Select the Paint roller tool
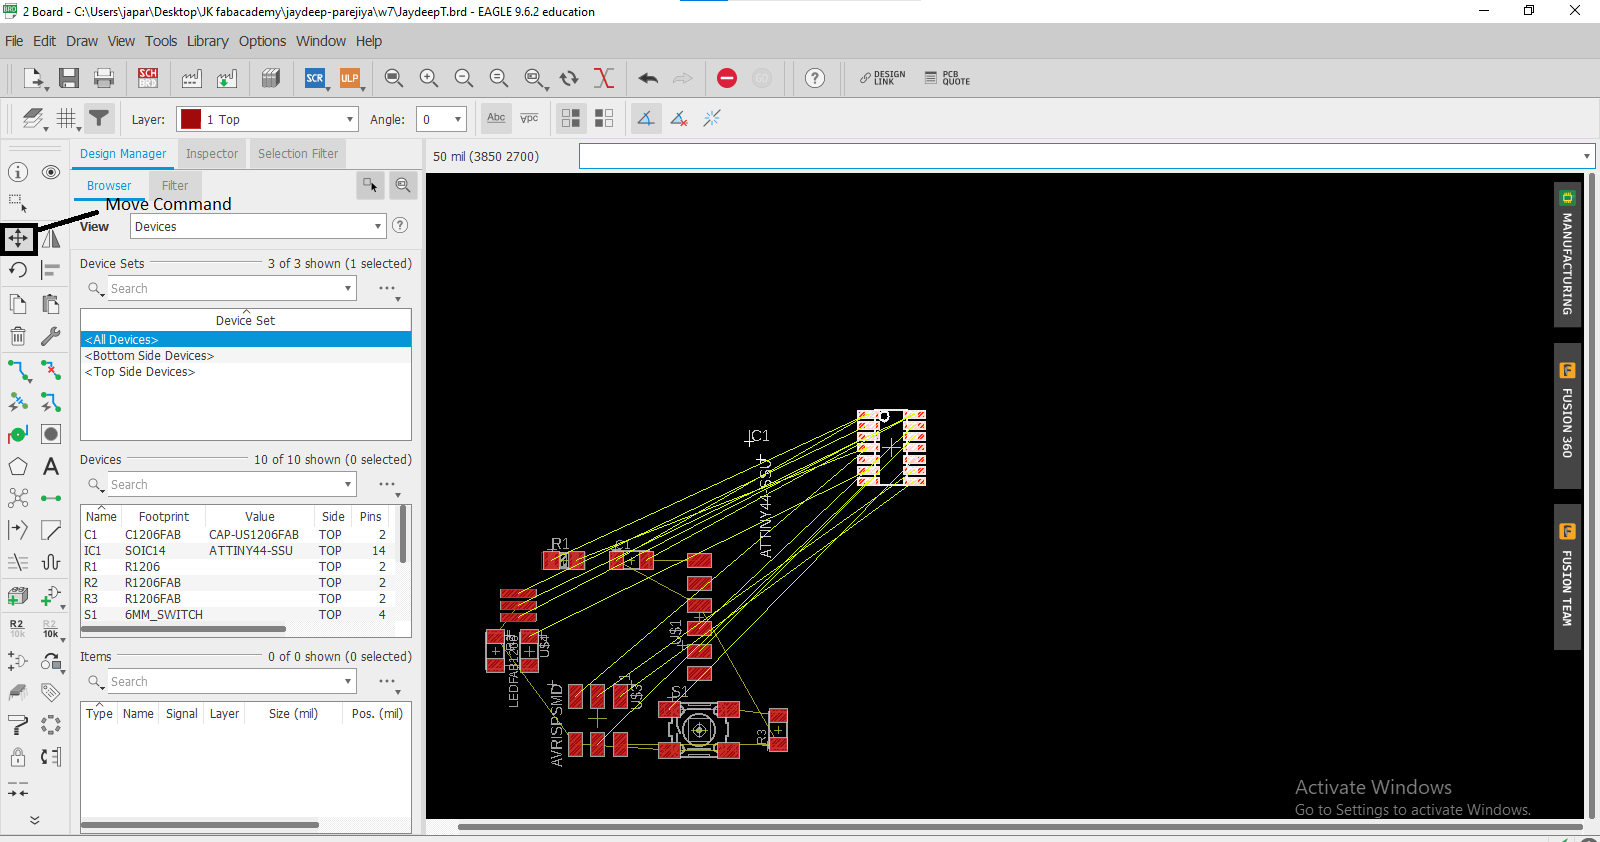 tap(18, 724)
